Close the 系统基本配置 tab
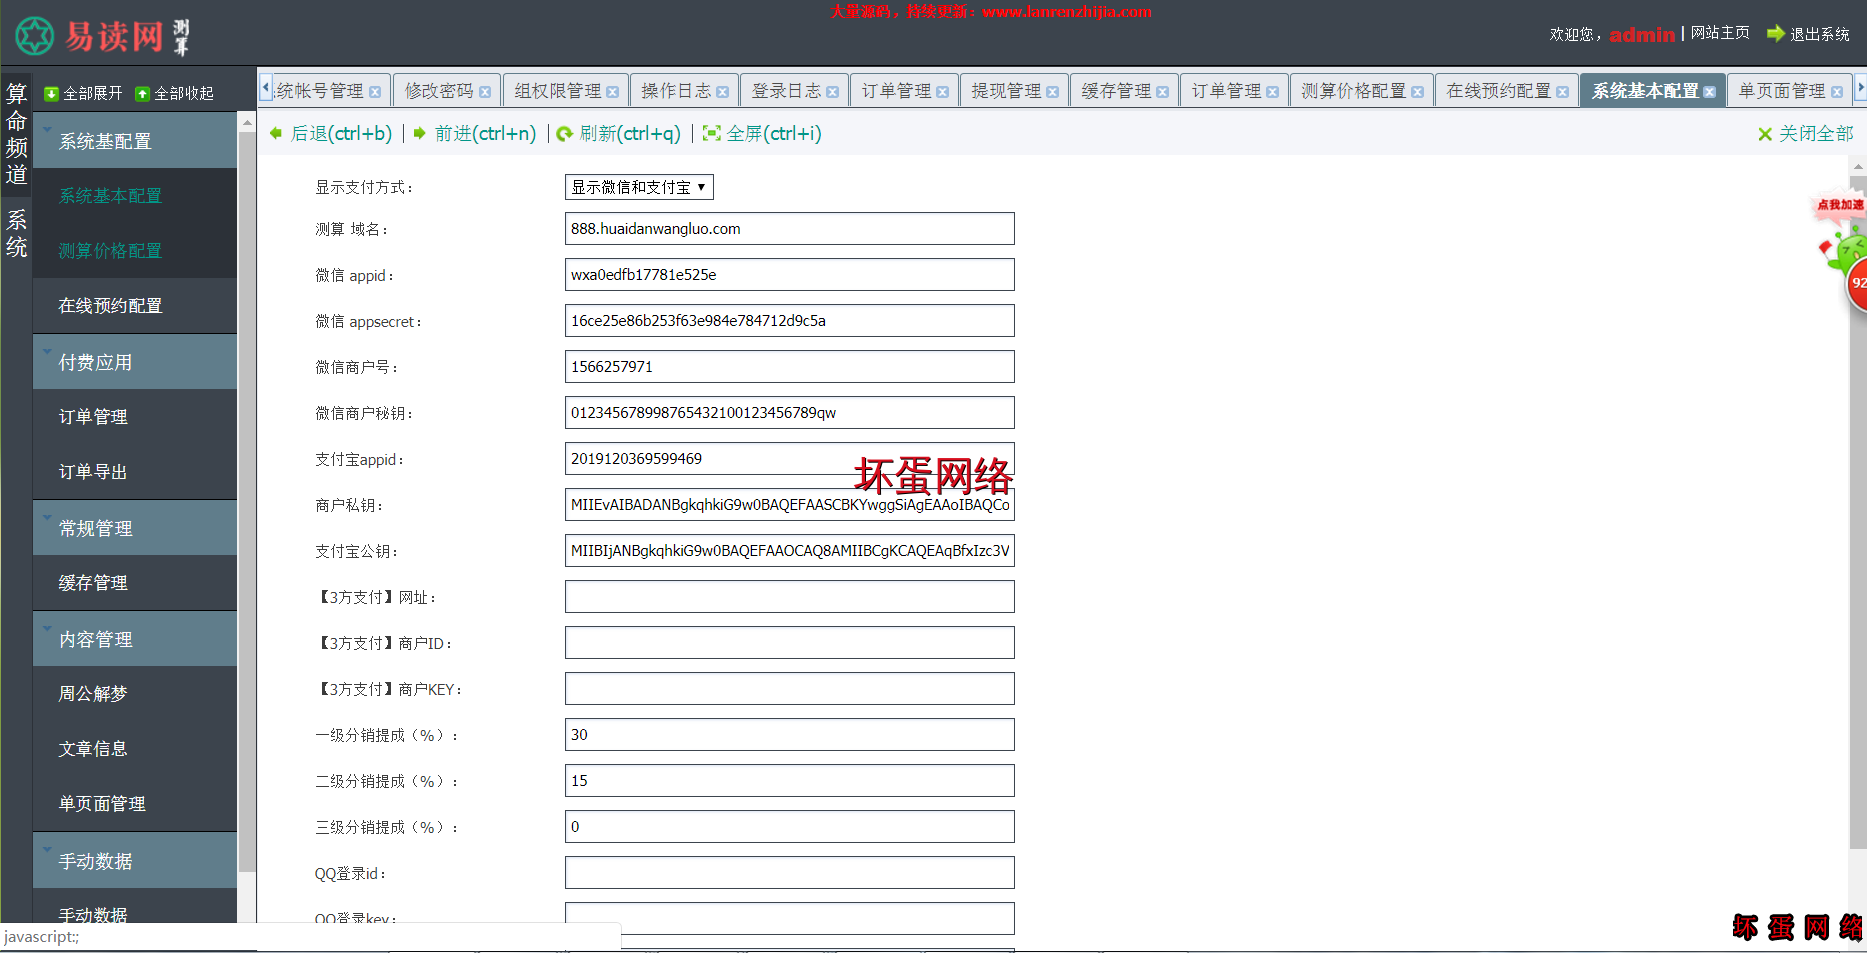This screenshot has width=1867, height=953. tap(1710, 92)
